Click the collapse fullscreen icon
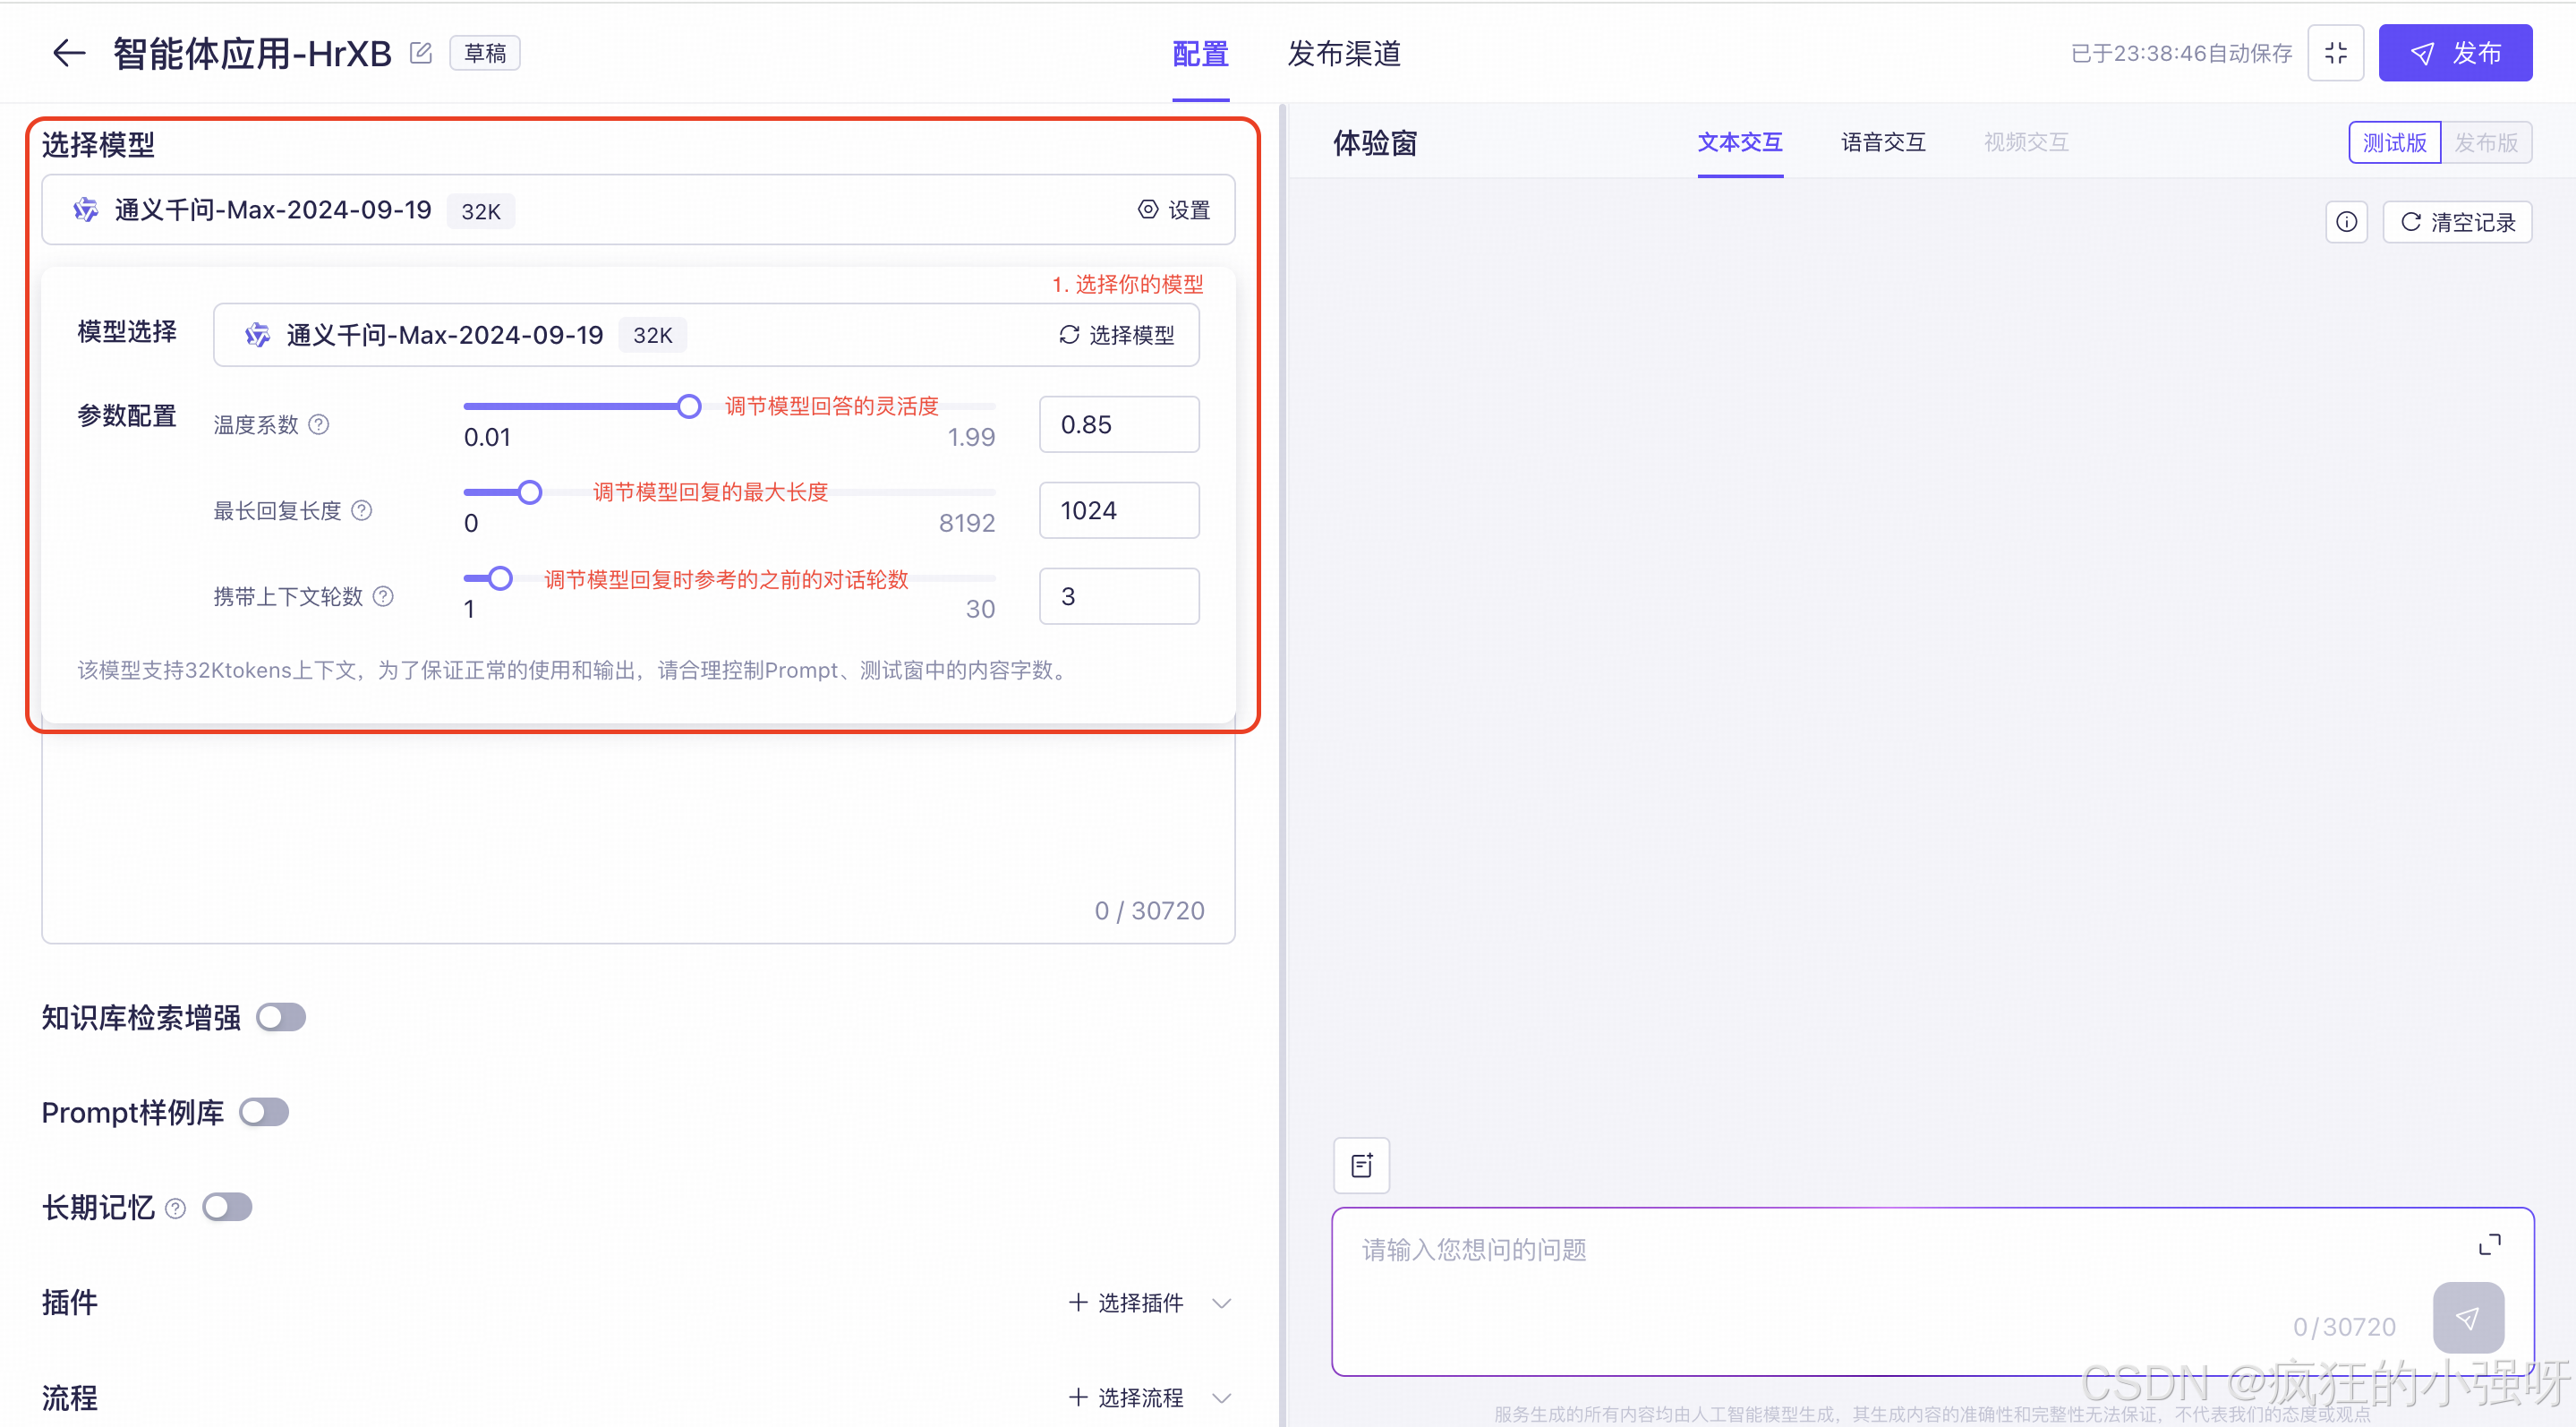Screen dimensions: 2576x1427 coord(2335,53)
